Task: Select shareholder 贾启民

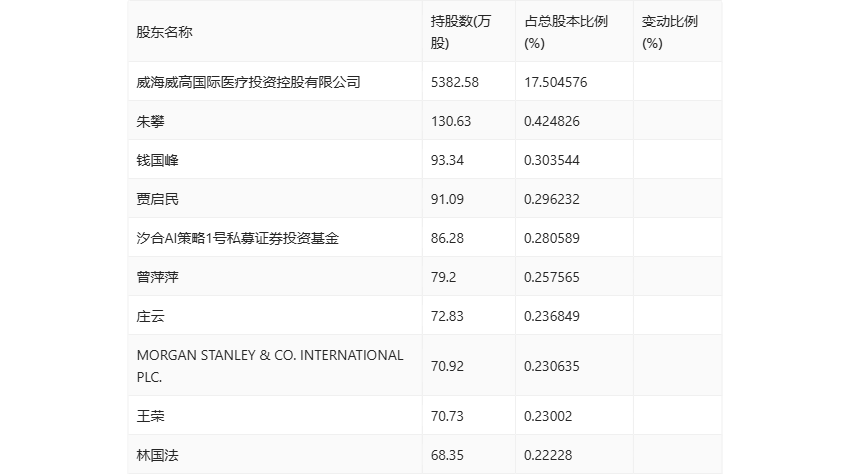Action: tap(157, 199)
